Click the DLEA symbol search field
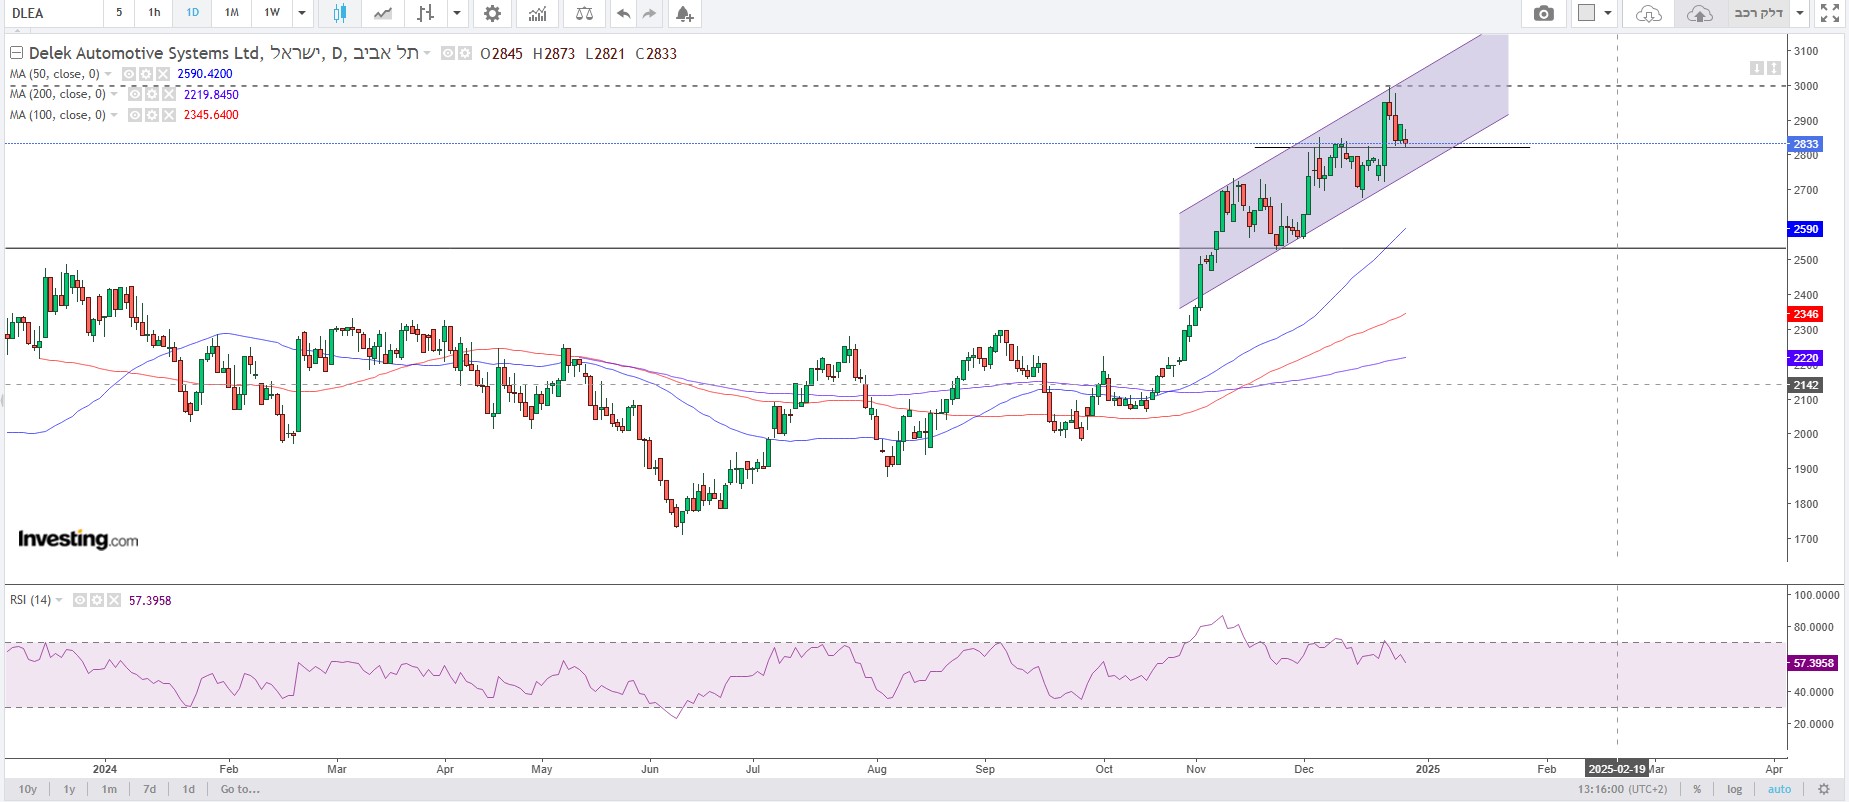Screen dimensions: 1849x802 pos(52,13)
